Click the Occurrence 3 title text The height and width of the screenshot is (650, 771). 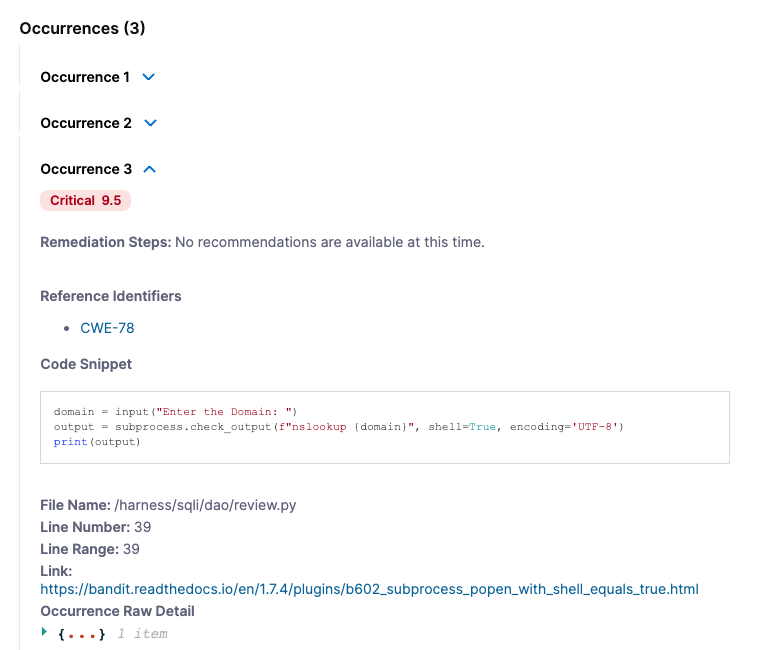pyautogui.click(x=86, y=169)
